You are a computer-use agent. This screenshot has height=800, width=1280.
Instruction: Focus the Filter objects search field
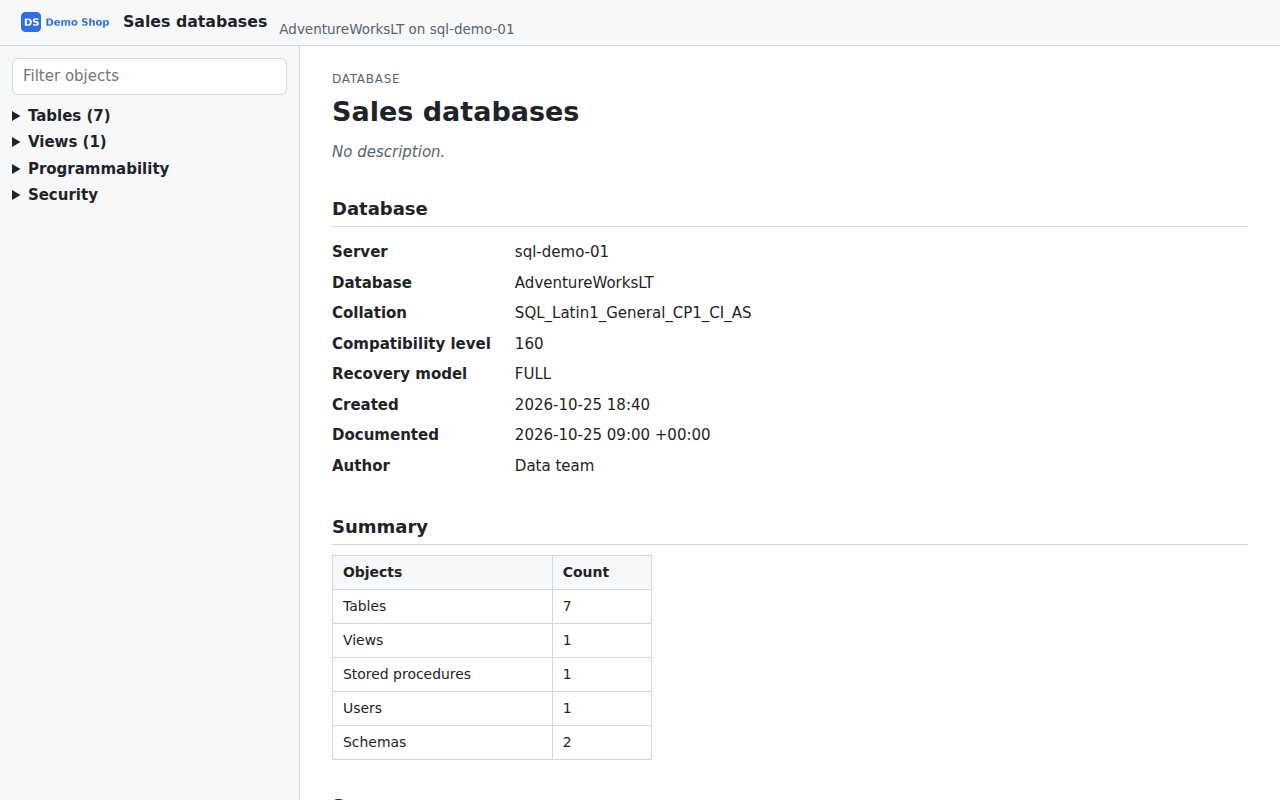pos(149,76)
